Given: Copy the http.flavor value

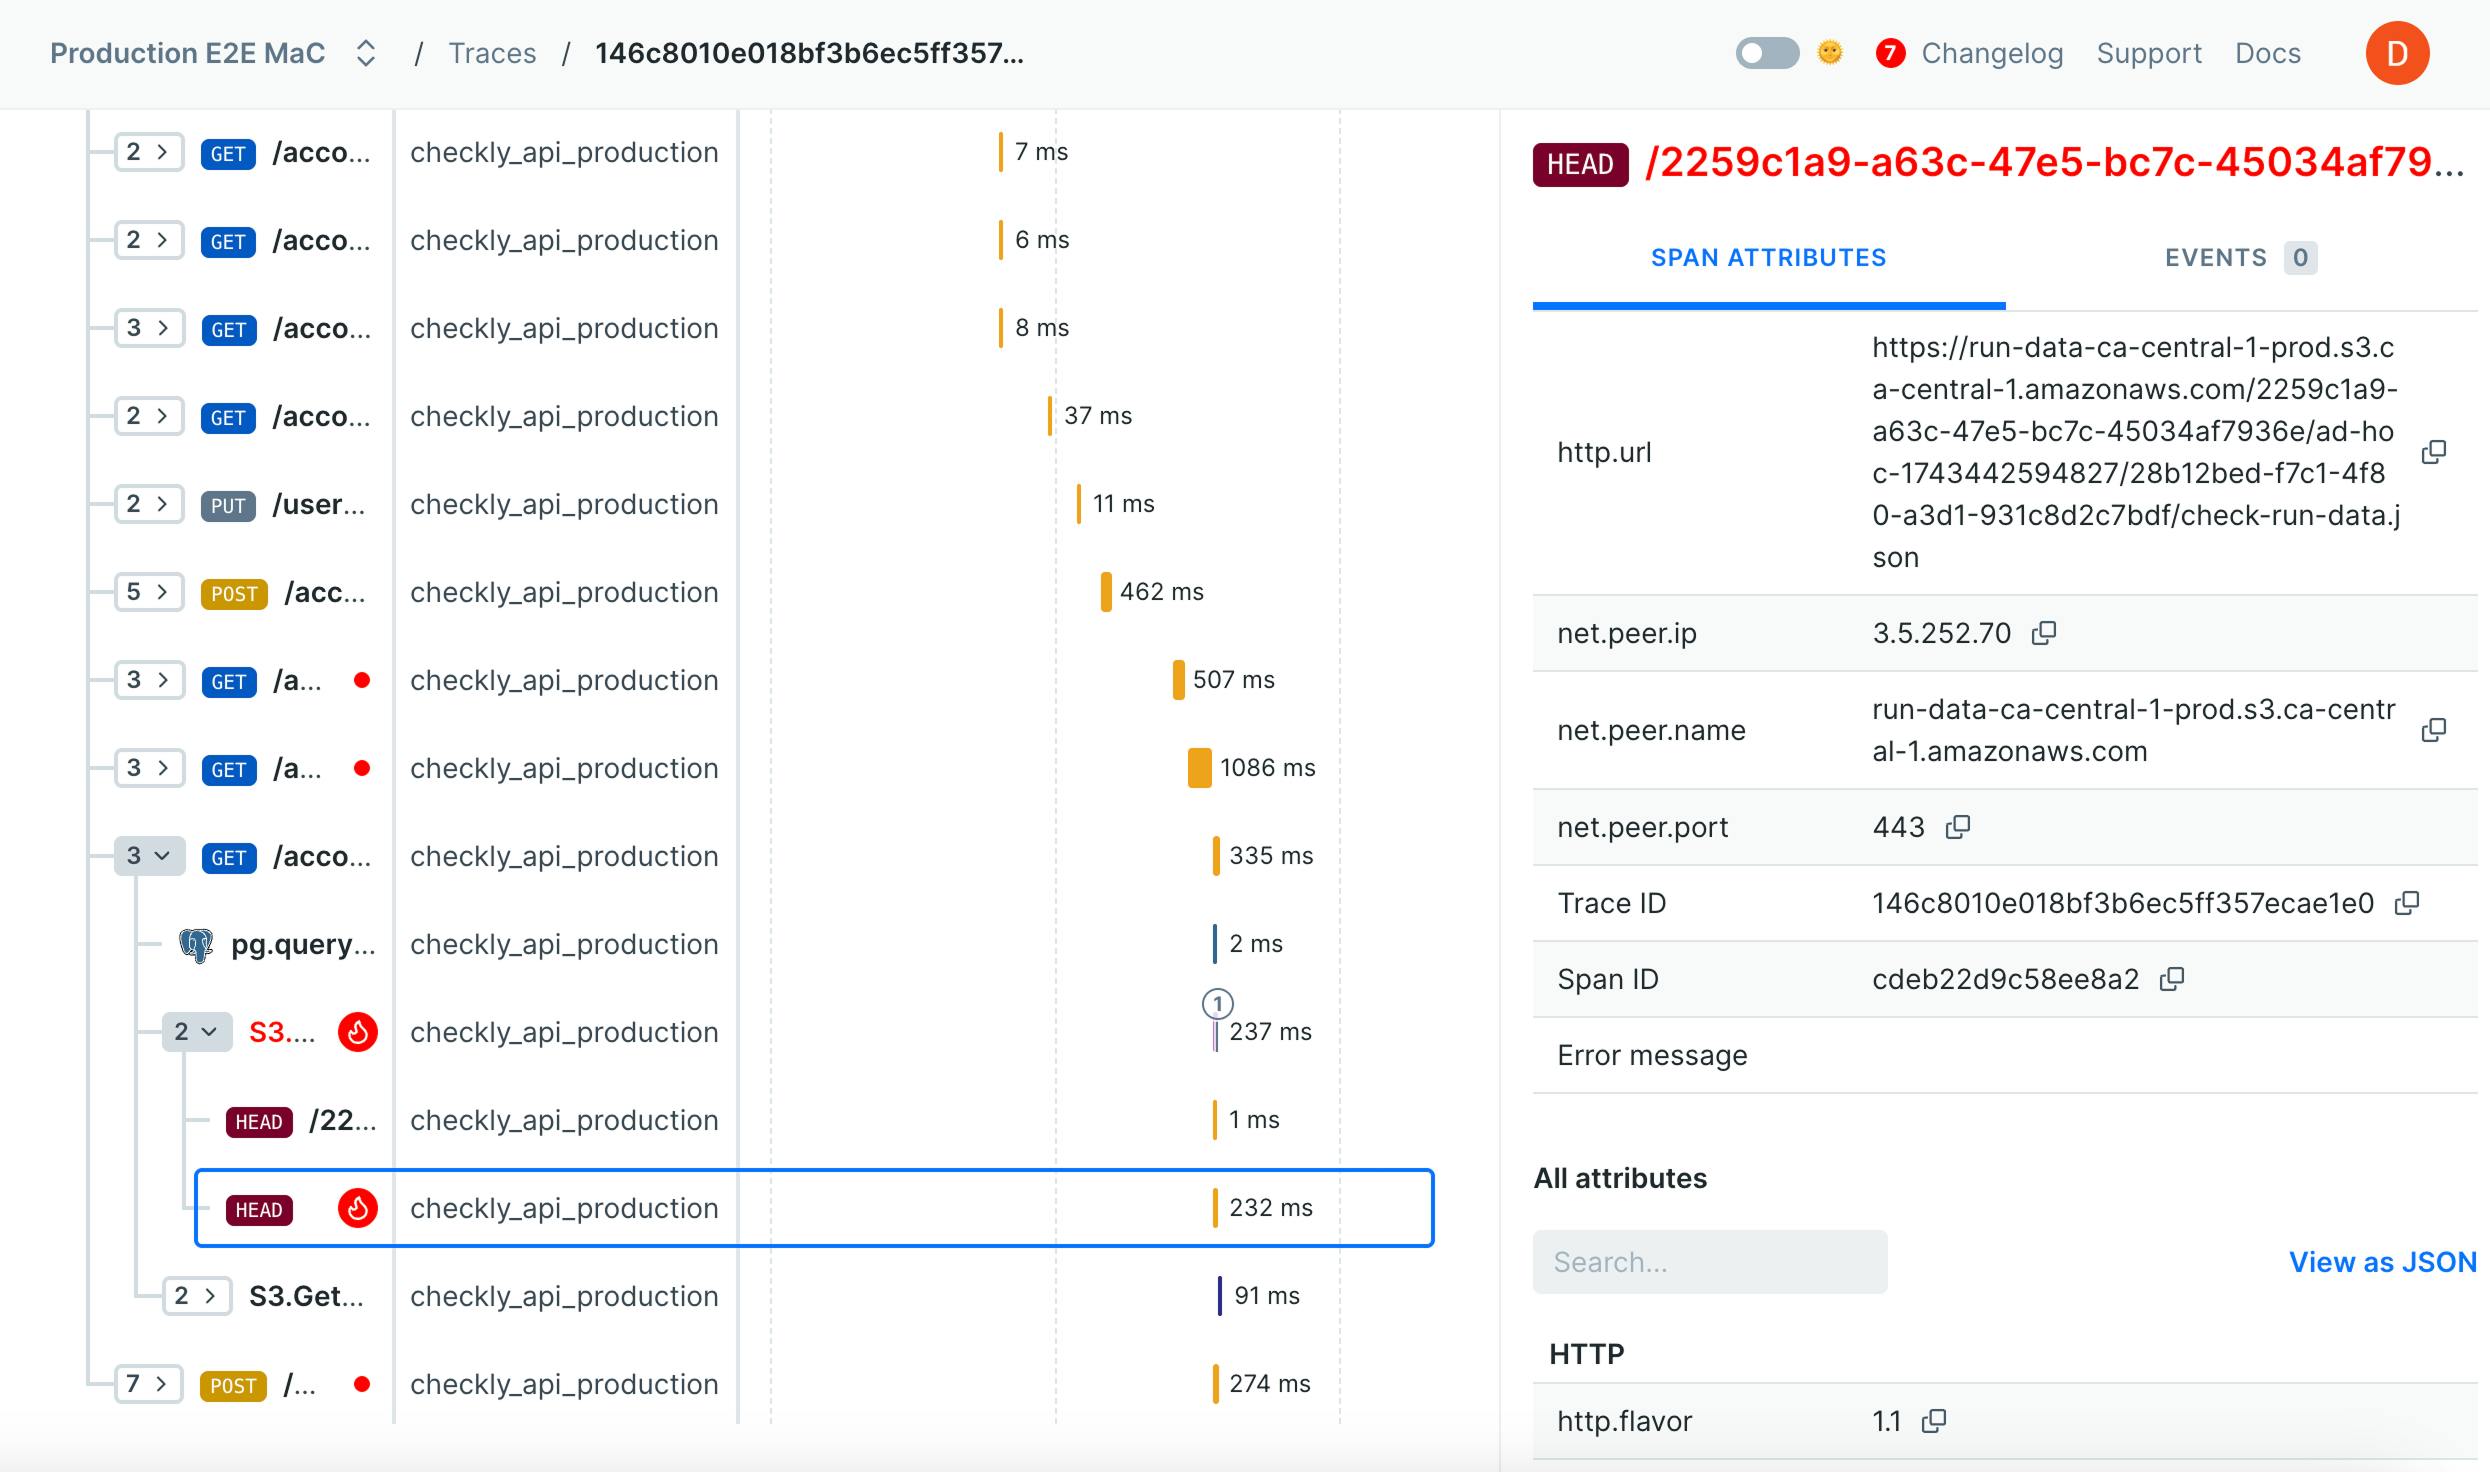Looking at the screenshot, I should 1934,1421.
